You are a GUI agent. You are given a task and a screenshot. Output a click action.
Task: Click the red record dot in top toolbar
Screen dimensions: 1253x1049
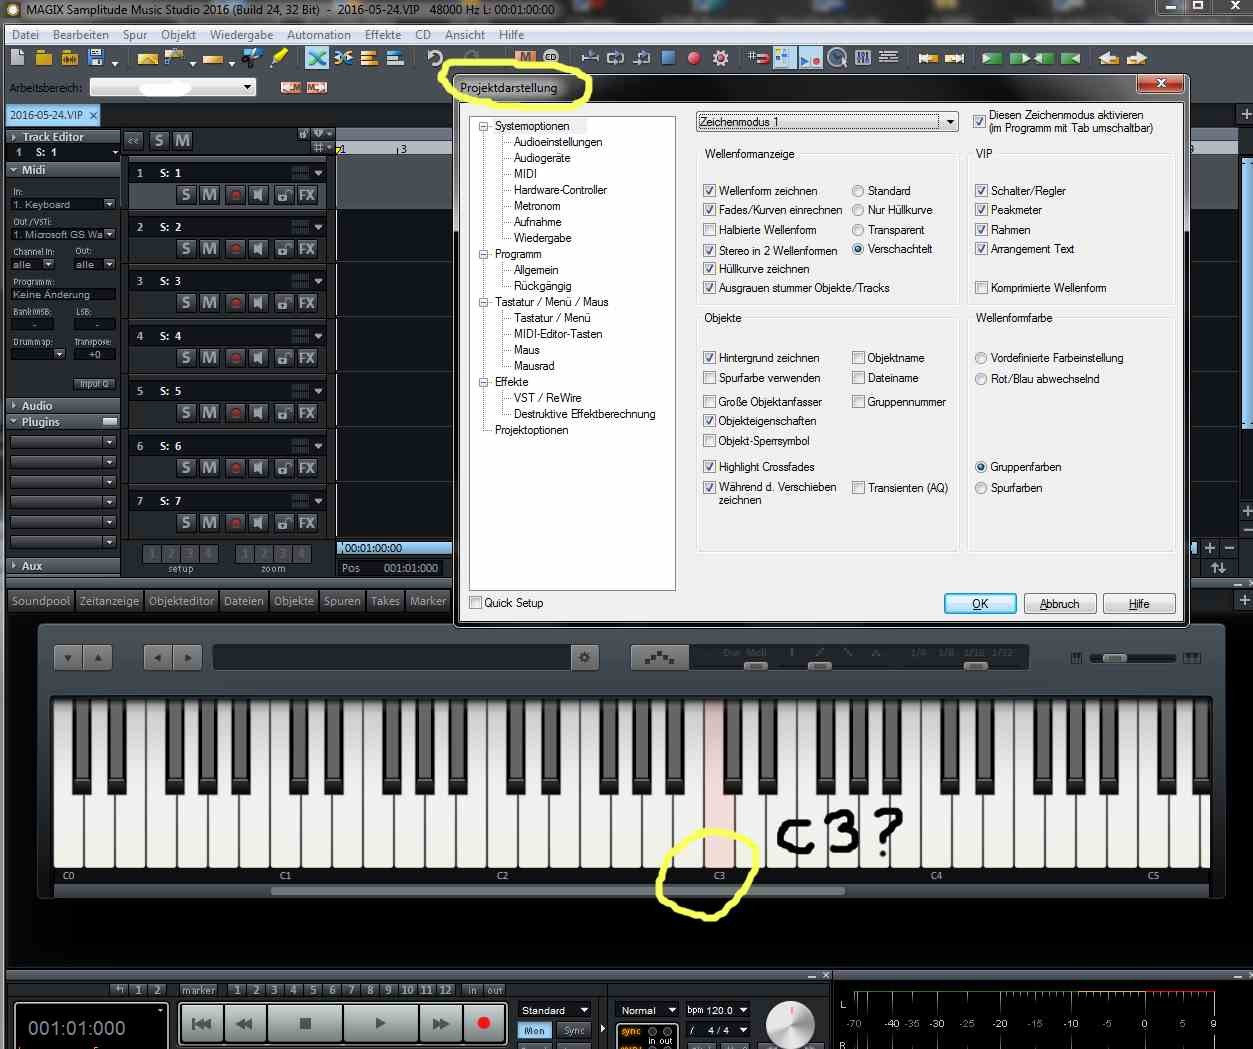coord(694,58)
